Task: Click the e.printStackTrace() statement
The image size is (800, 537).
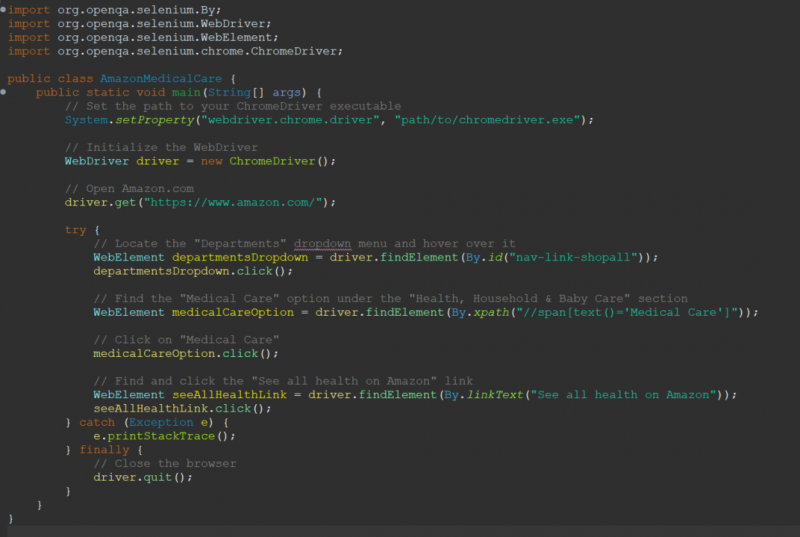Action: [164, 437]
